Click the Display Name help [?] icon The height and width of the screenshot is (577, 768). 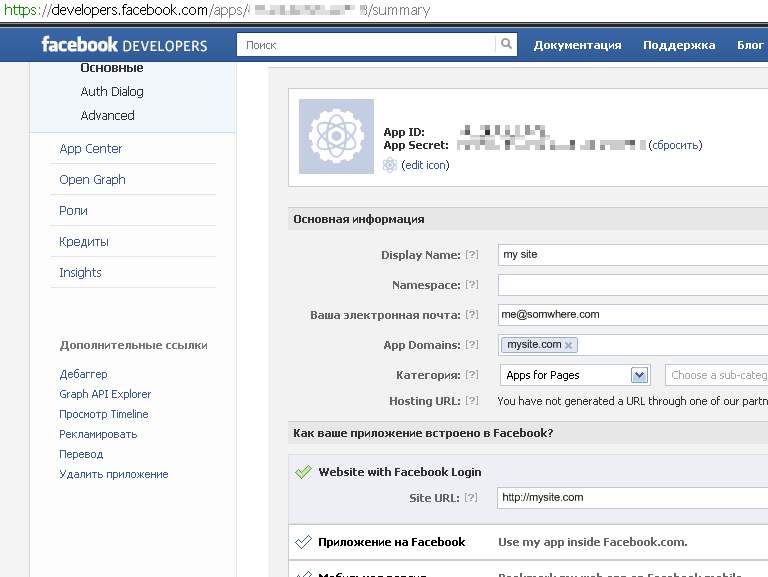(x=472, y=255)
